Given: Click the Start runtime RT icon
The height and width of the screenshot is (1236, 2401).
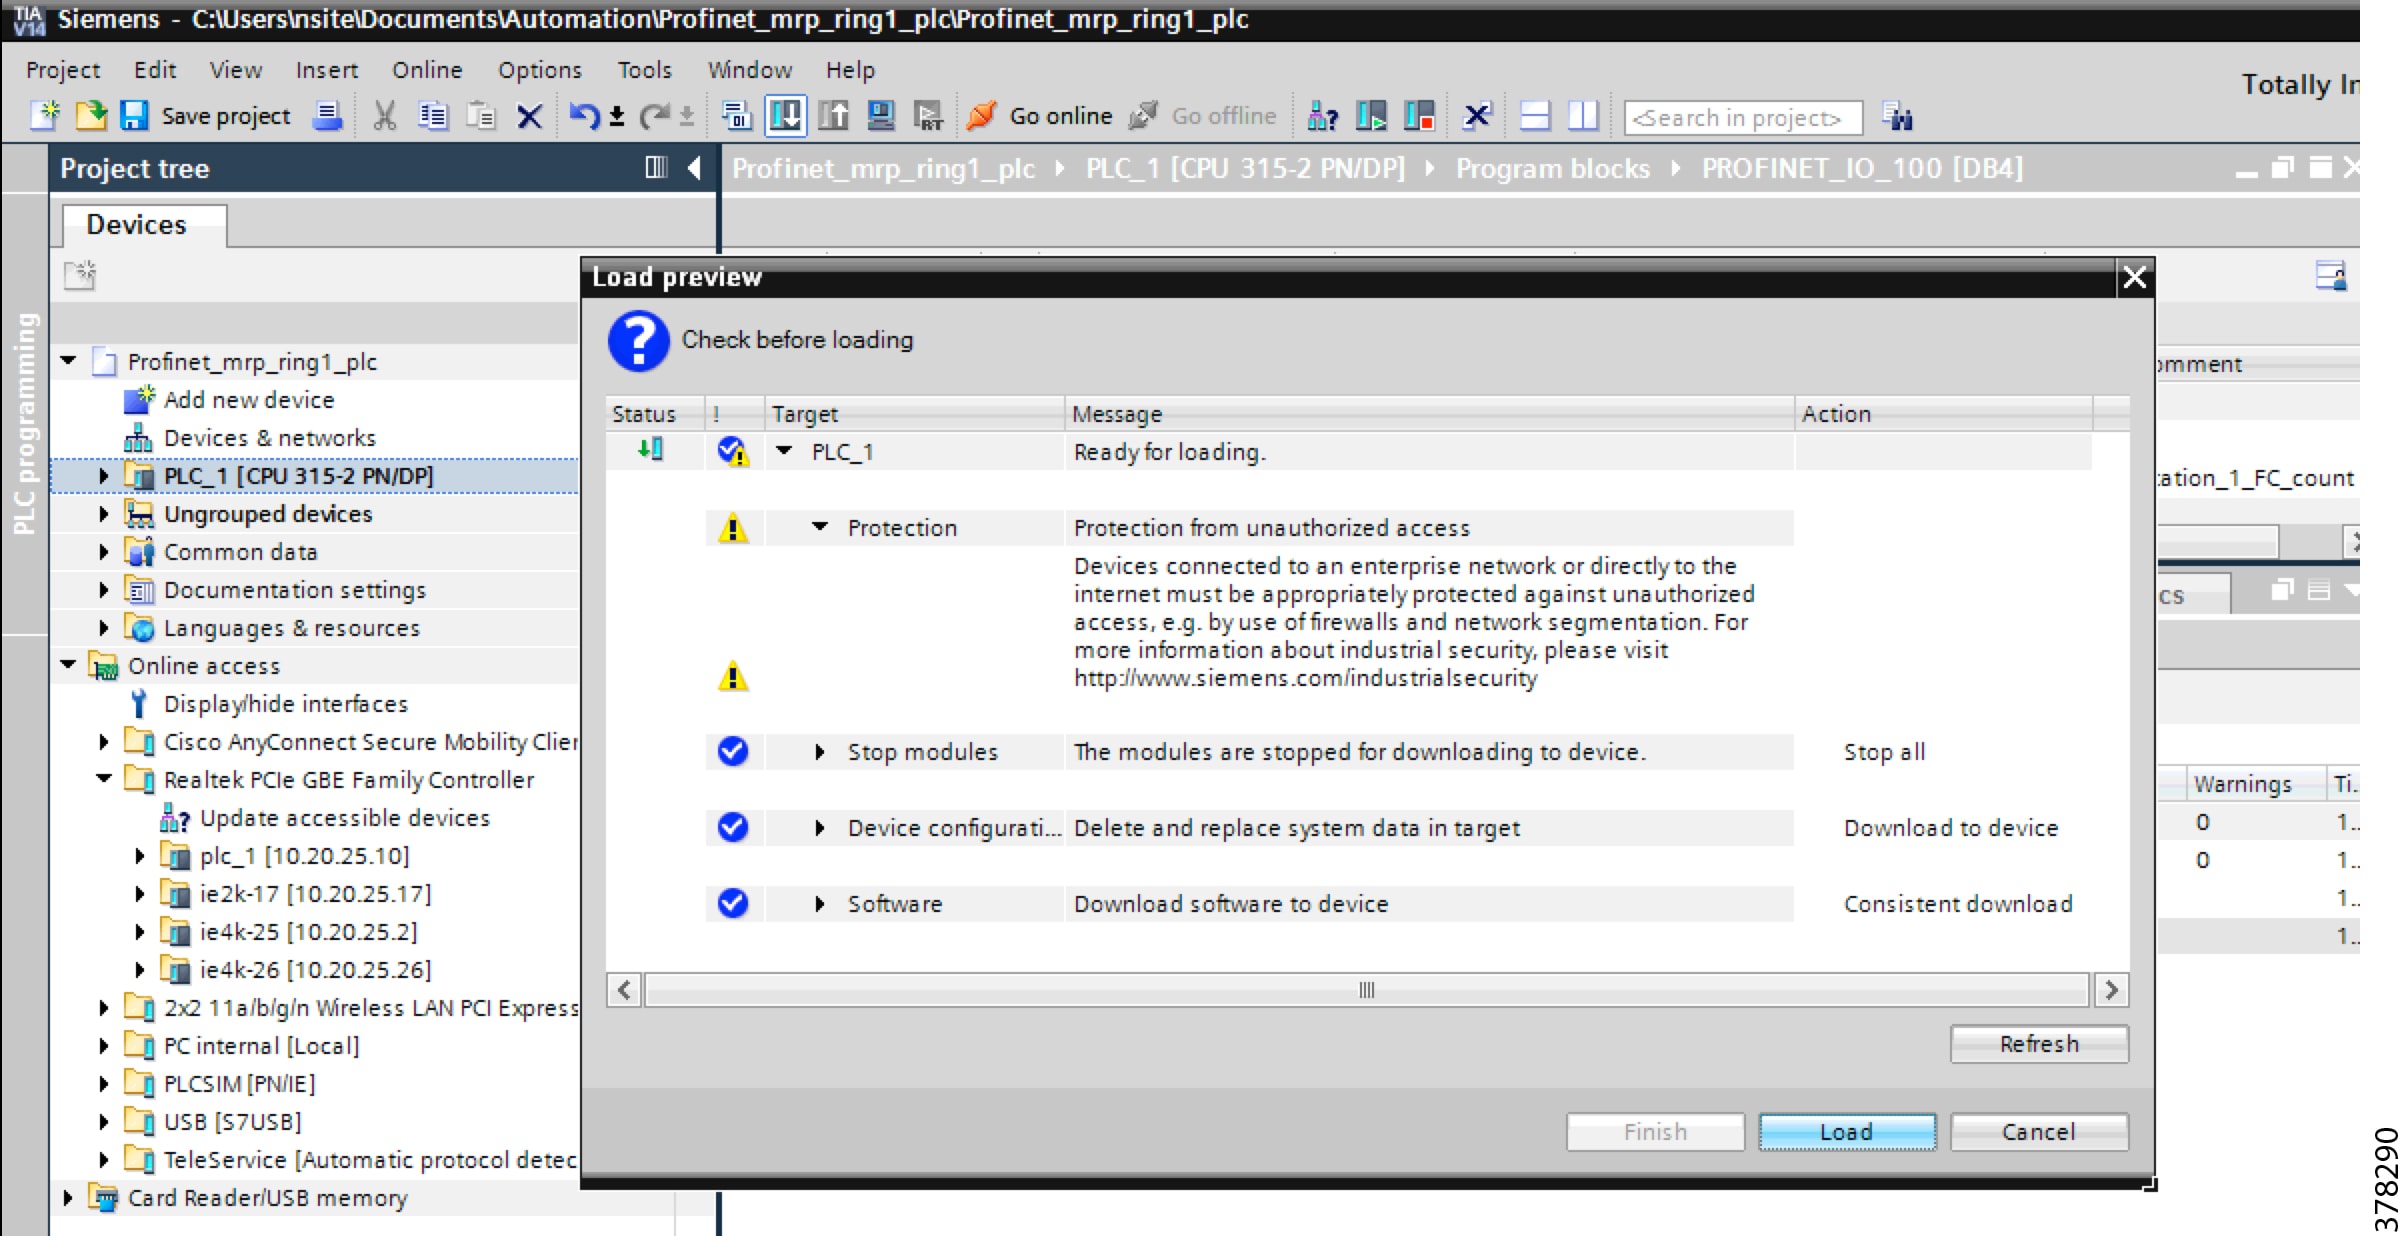Looking at the screenshot, I should tap(929, 116).
